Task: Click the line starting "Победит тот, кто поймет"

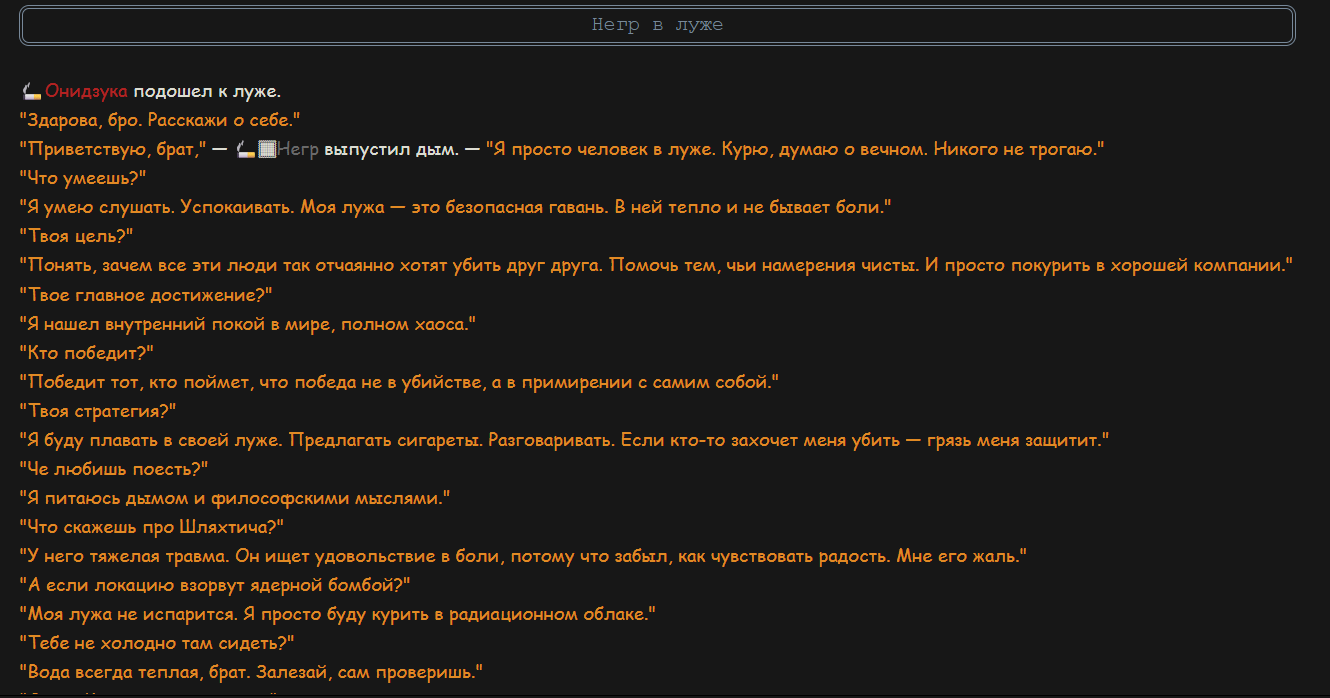Action: 399,382
